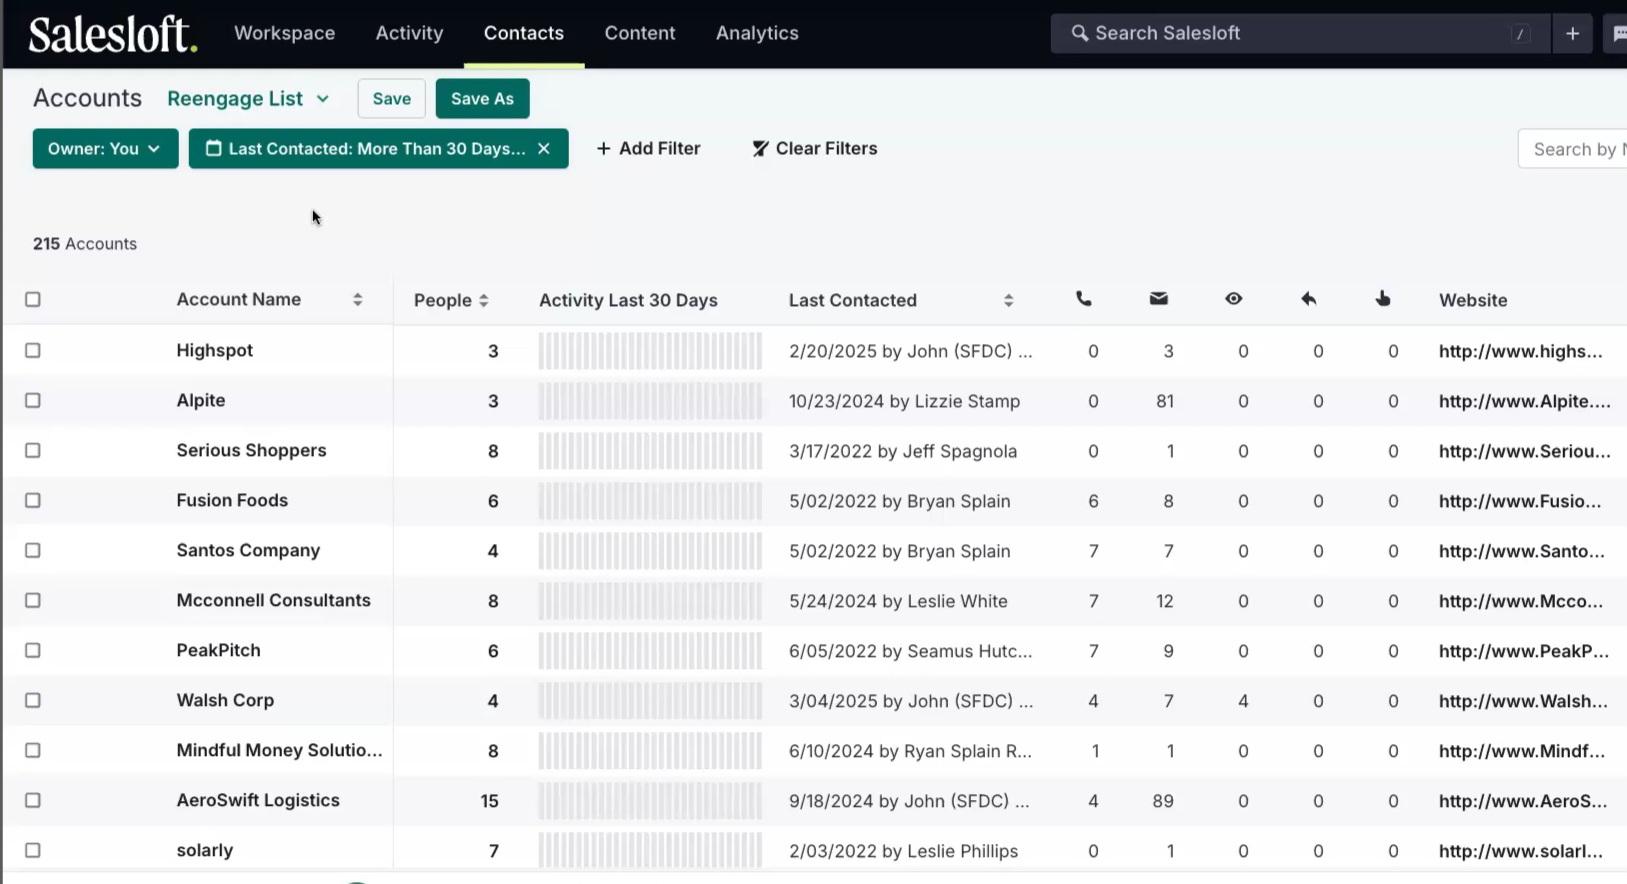
Task: Check the PeakPitch row checkbox
Action: pos(33,650)
